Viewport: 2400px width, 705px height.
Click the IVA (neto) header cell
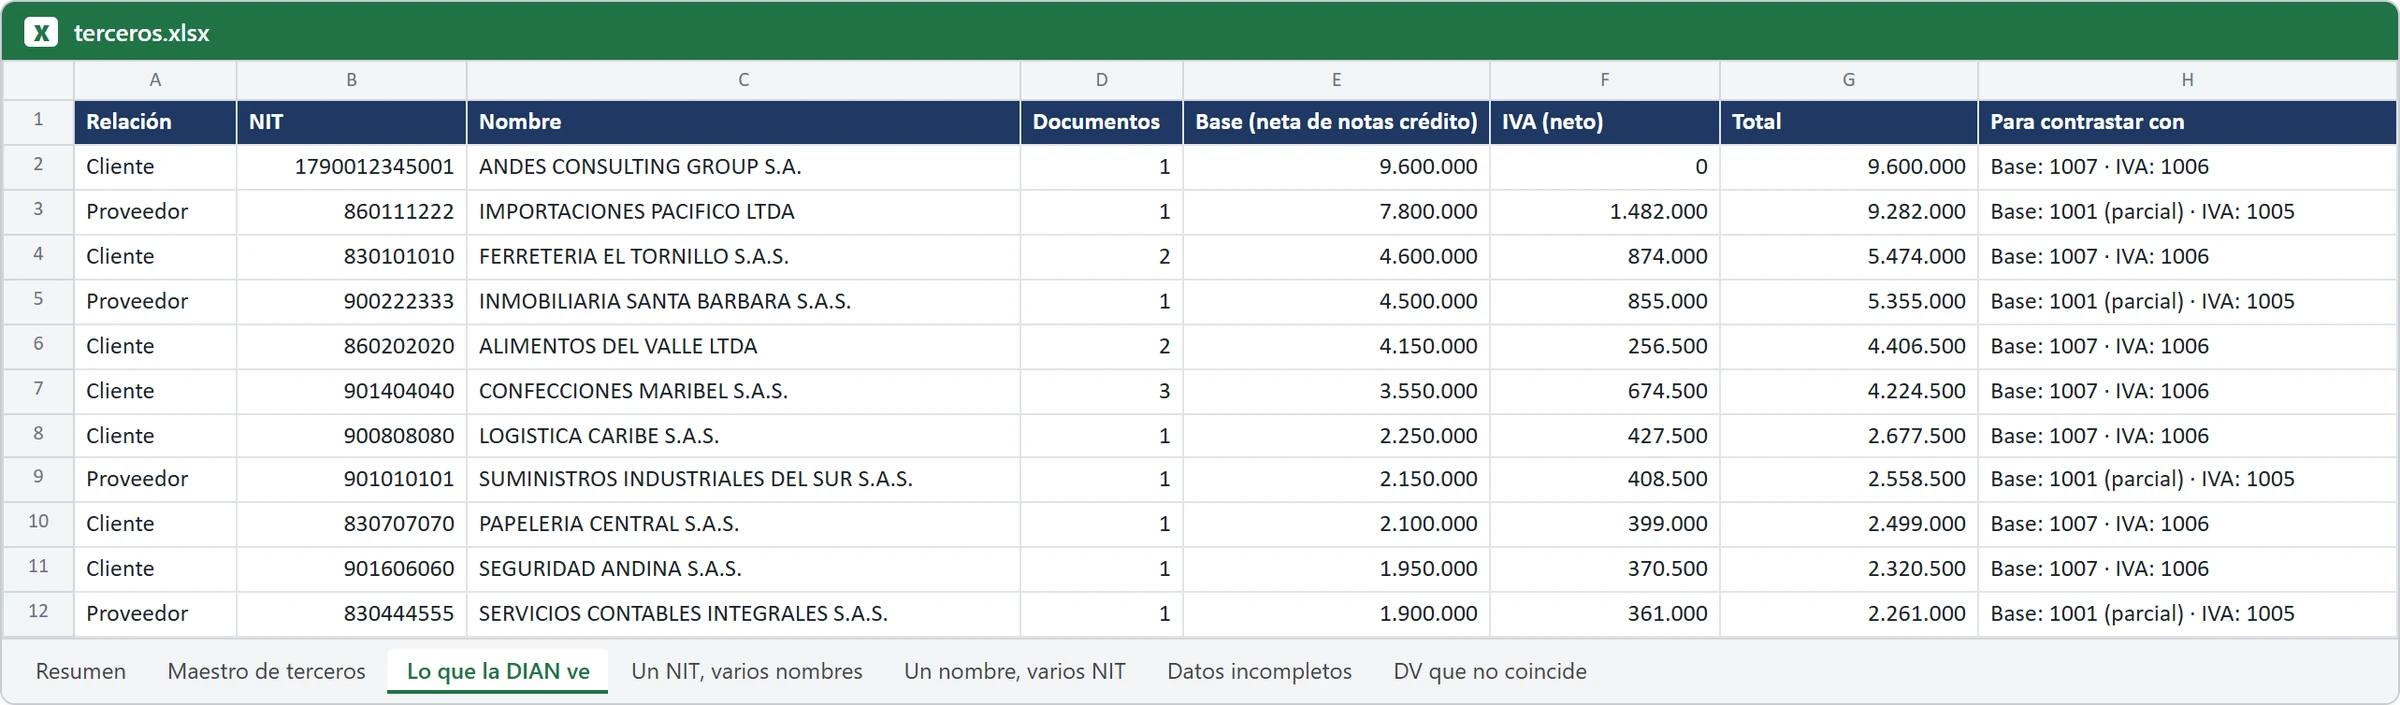1604,122
